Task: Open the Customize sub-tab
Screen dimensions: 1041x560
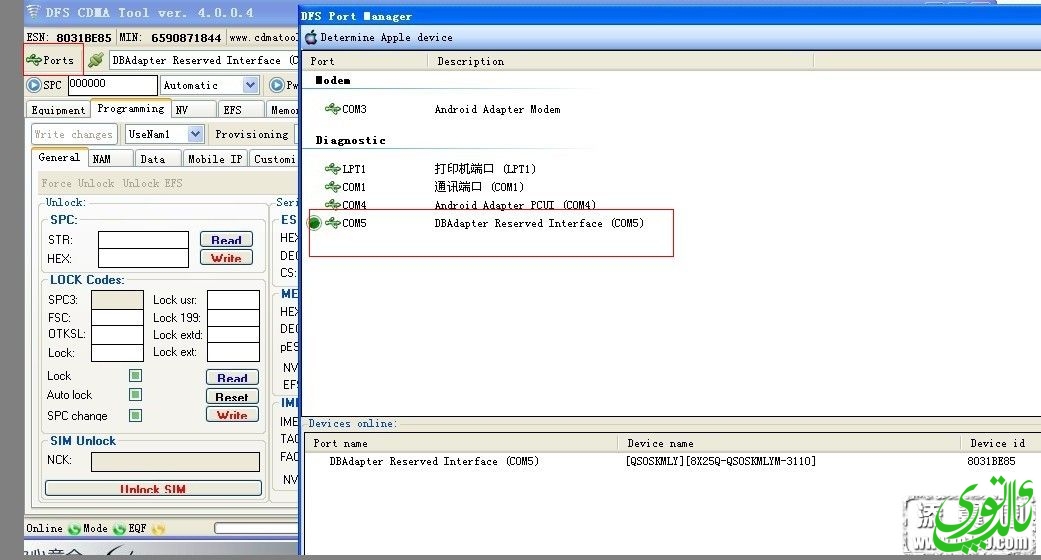Action: coord(274,159)
